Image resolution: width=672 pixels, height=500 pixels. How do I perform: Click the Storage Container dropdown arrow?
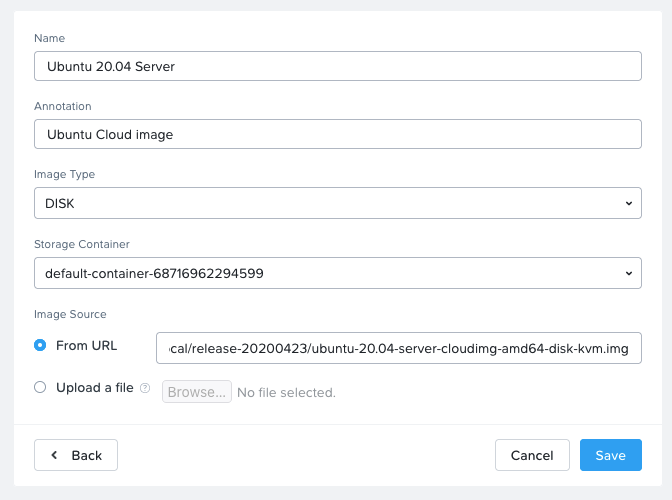coord(628,273)
